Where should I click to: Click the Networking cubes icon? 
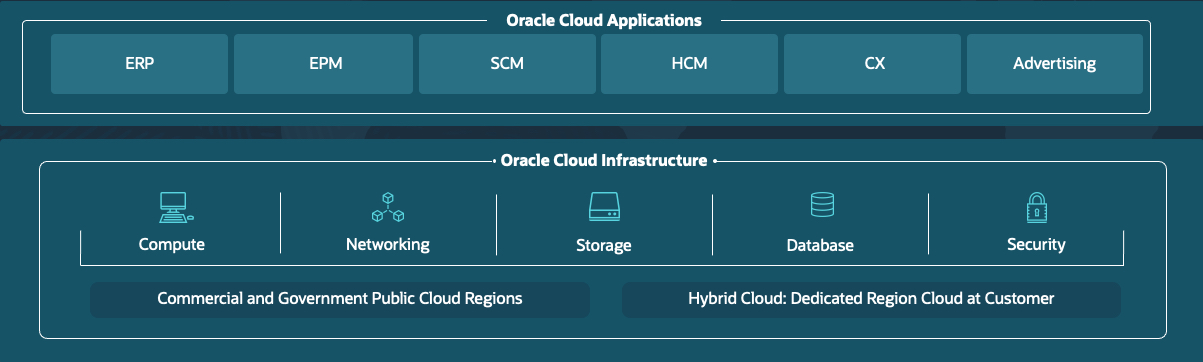(x=387, y=207)
